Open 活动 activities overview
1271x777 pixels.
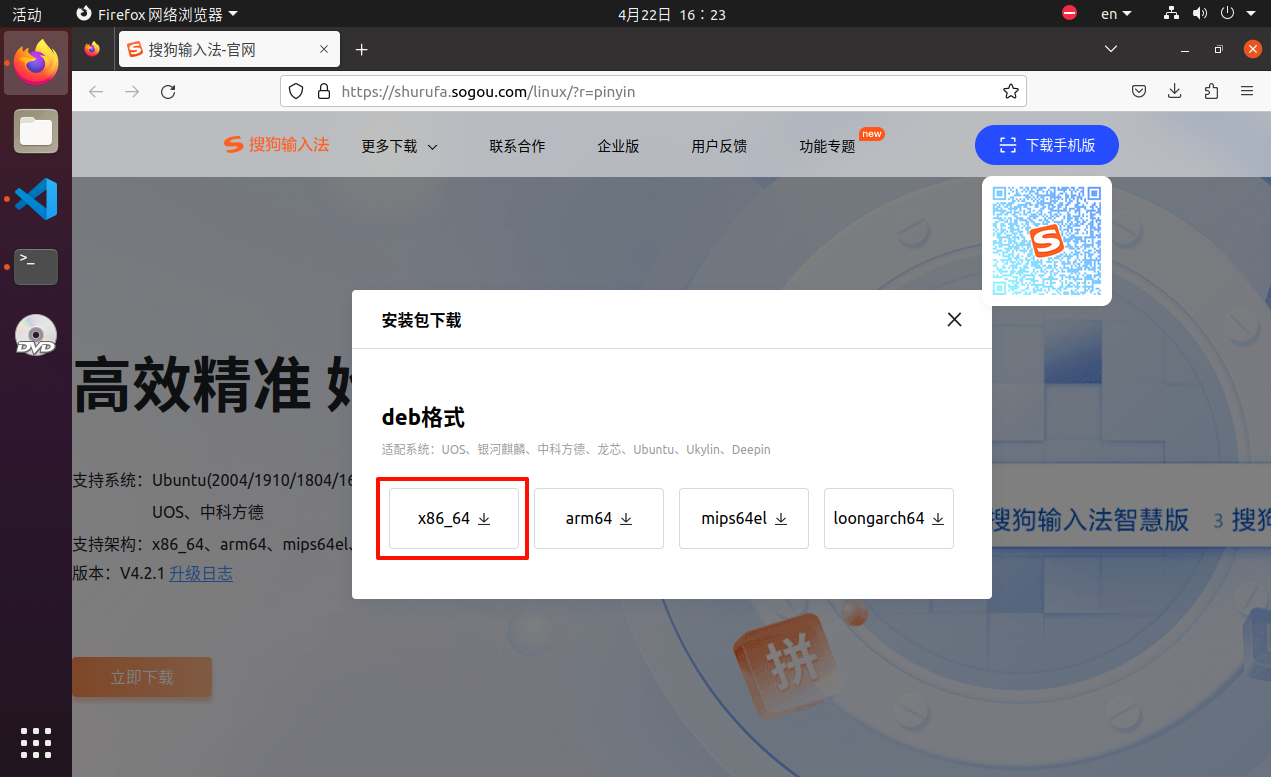pyautogui.click(x=27, y=14)
